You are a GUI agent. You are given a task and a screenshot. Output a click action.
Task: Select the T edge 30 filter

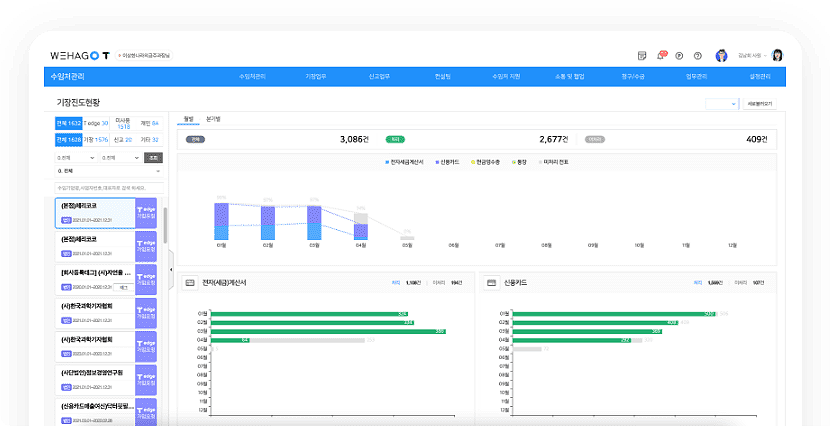(x=96, y=123)
